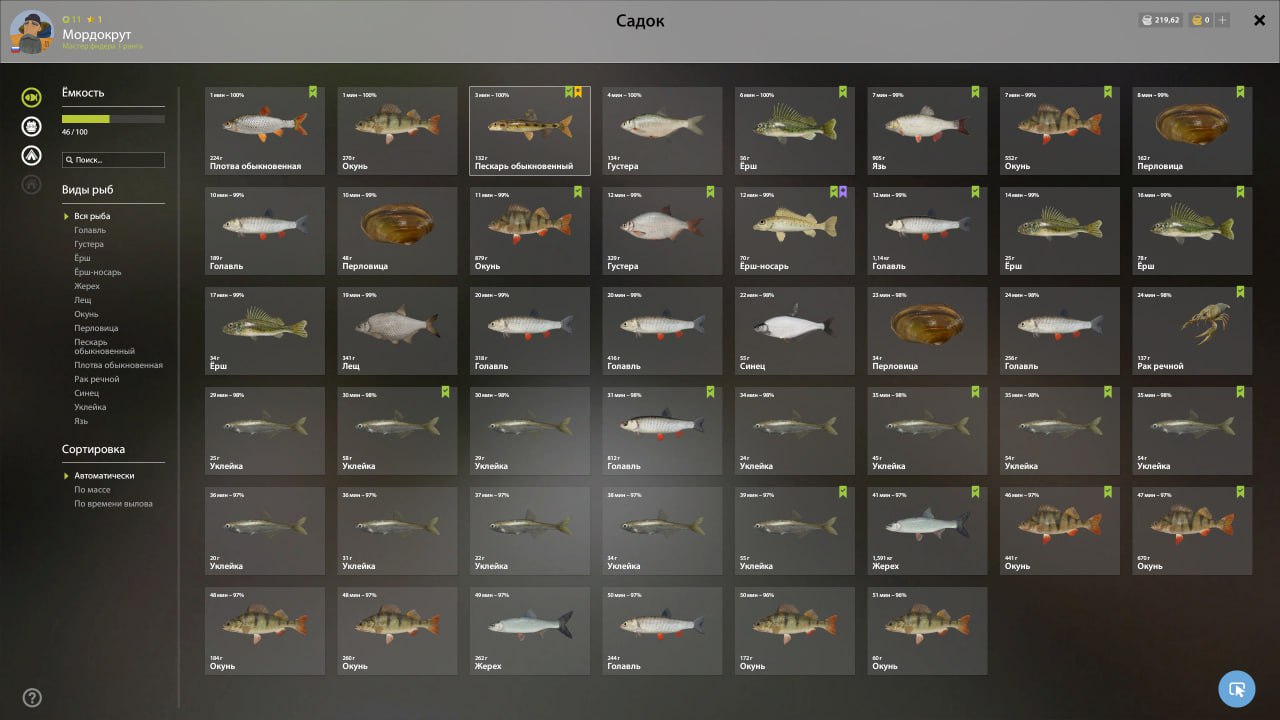
Task: Choose the Автоматически sorting option
Action: click(x=104, y=476)
